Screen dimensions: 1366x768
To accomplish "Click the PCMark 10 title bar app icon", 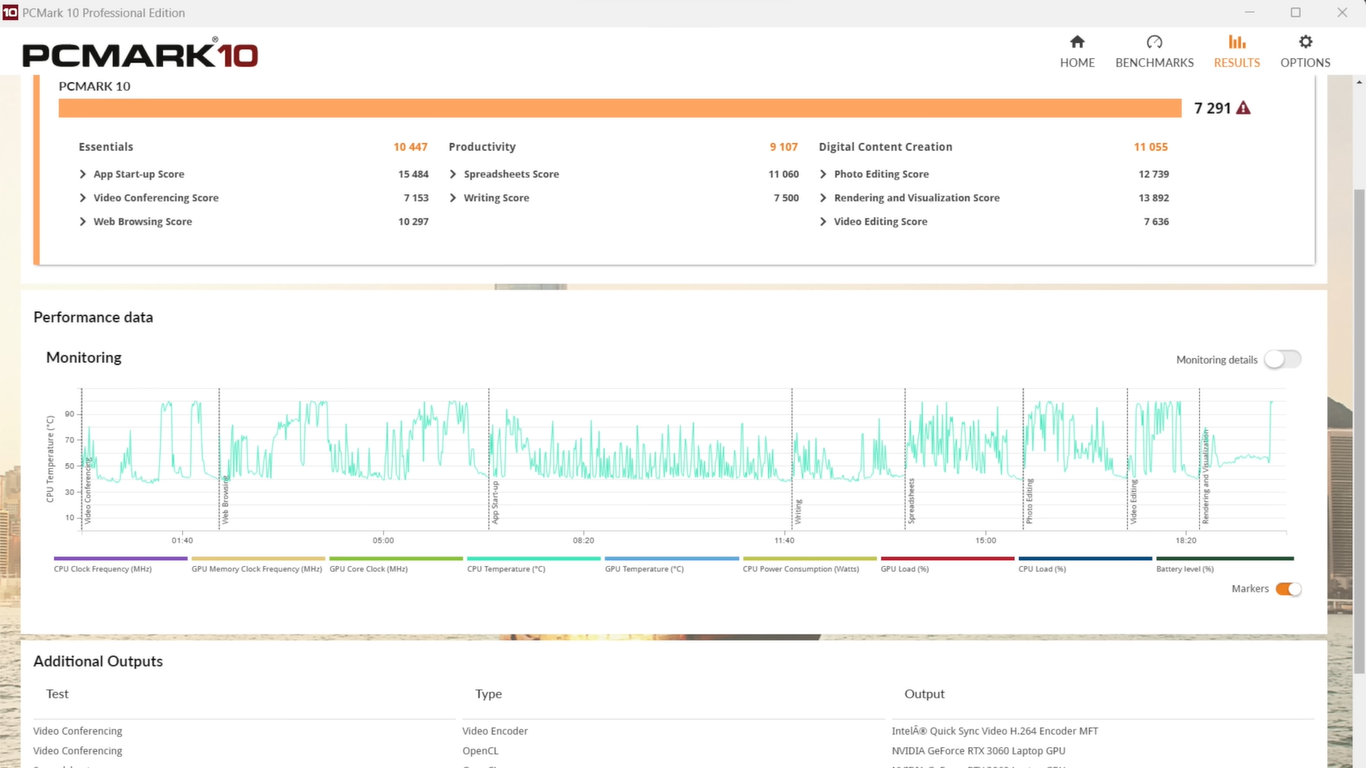I will [10, 13].
